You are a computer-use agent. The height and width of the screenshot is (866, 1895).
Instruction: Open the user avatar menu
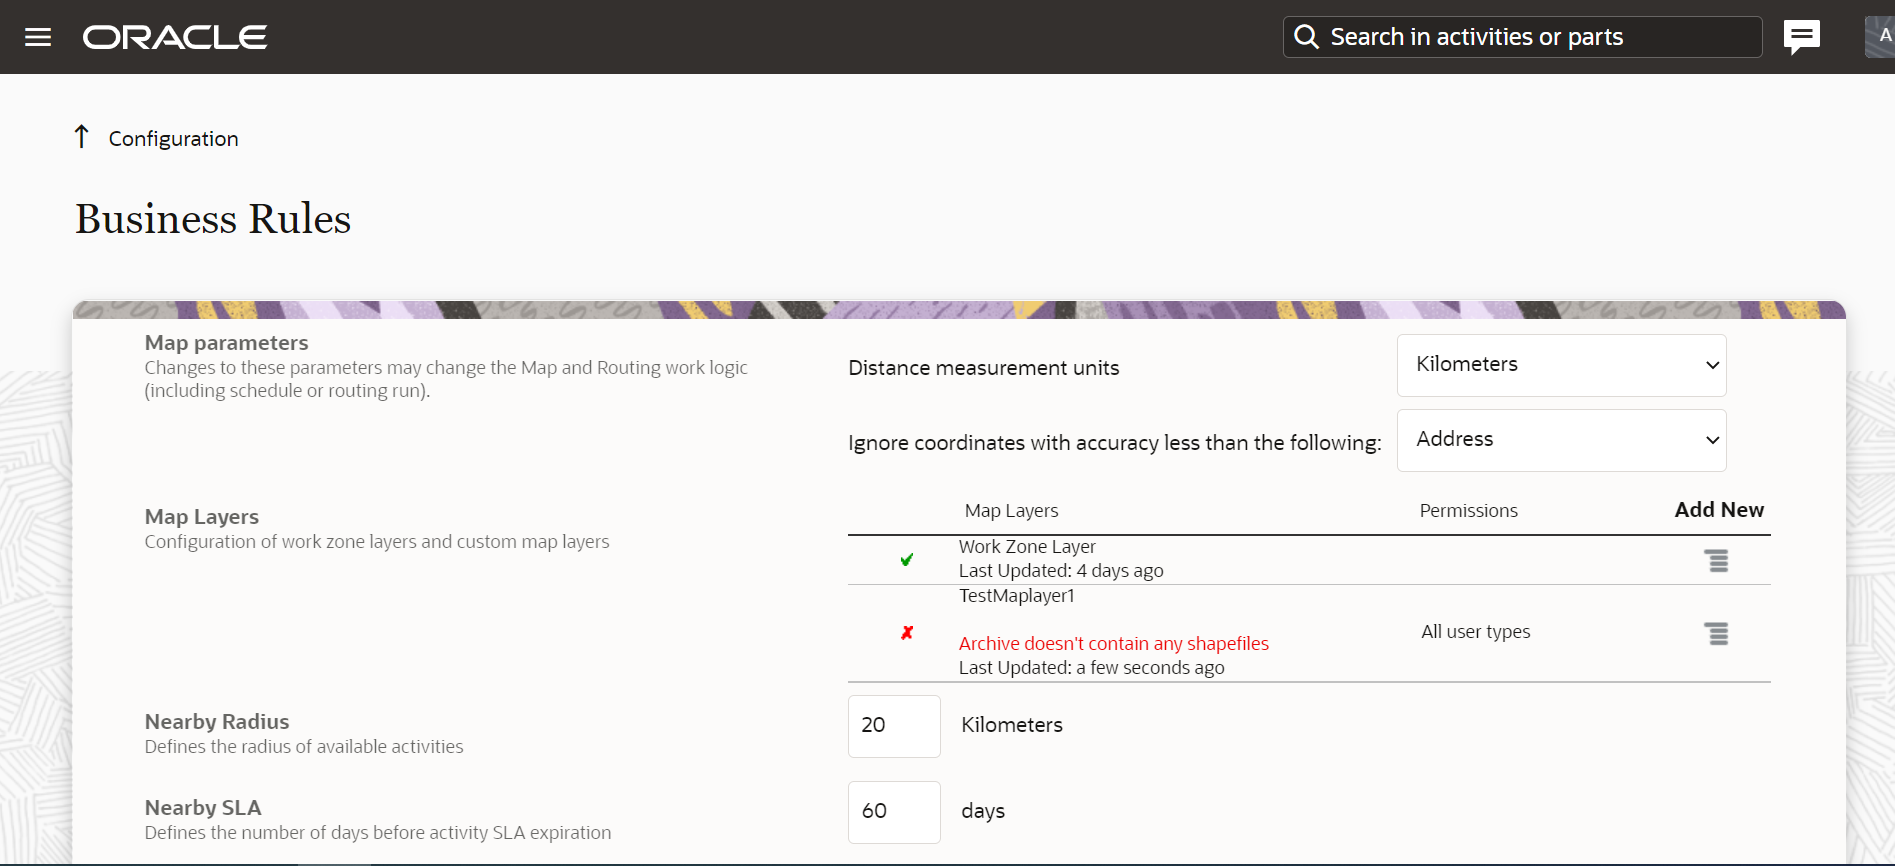(x=1880, y=37)
